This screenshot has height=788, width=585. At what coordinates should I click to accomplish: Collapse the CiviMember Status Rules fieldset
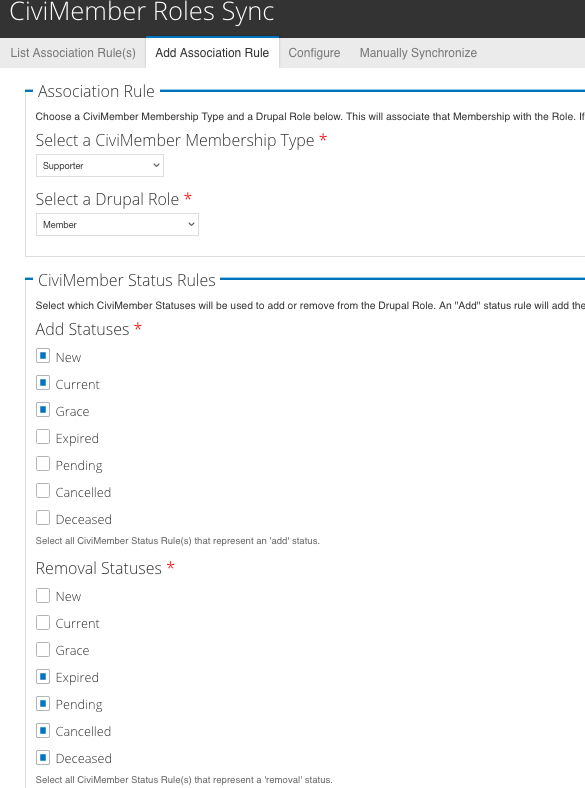(x=127, y=280)
